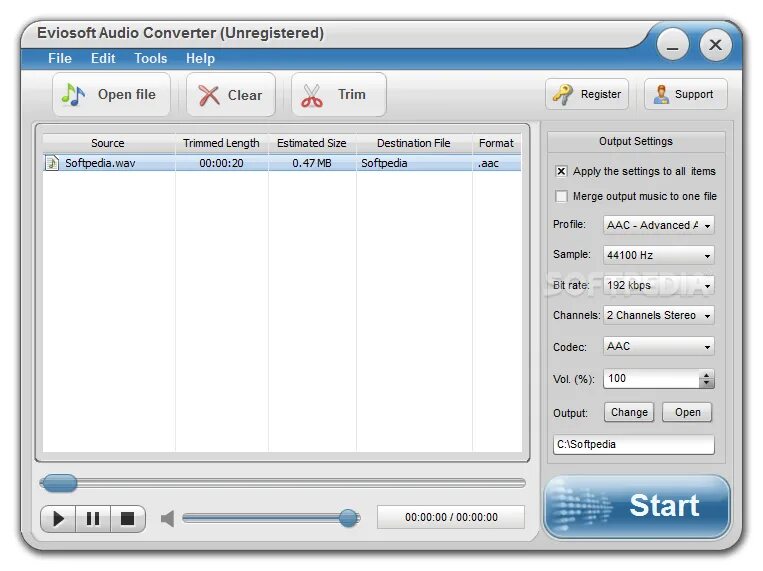Start the conversion with Start button

(x=637, y=506)
